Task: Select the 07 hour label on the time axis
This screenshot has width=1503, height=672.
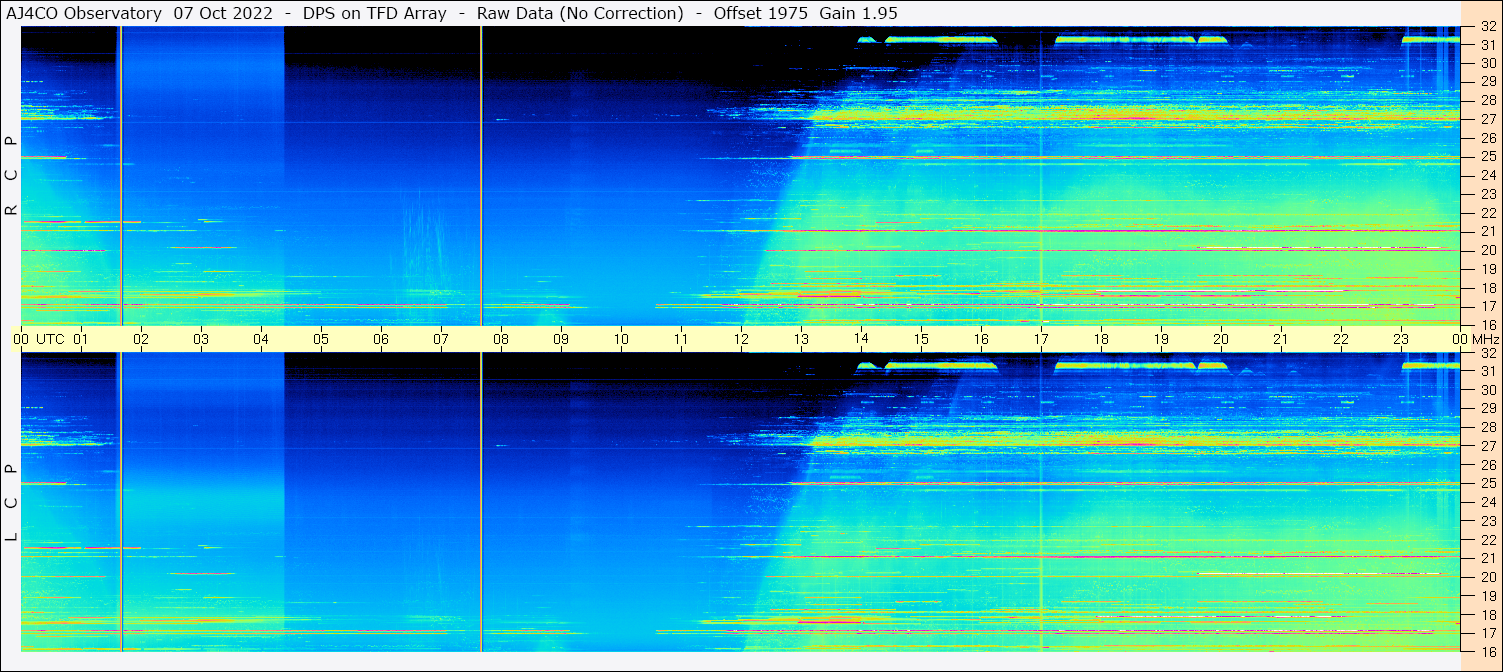Action: [x=441, y=339]
